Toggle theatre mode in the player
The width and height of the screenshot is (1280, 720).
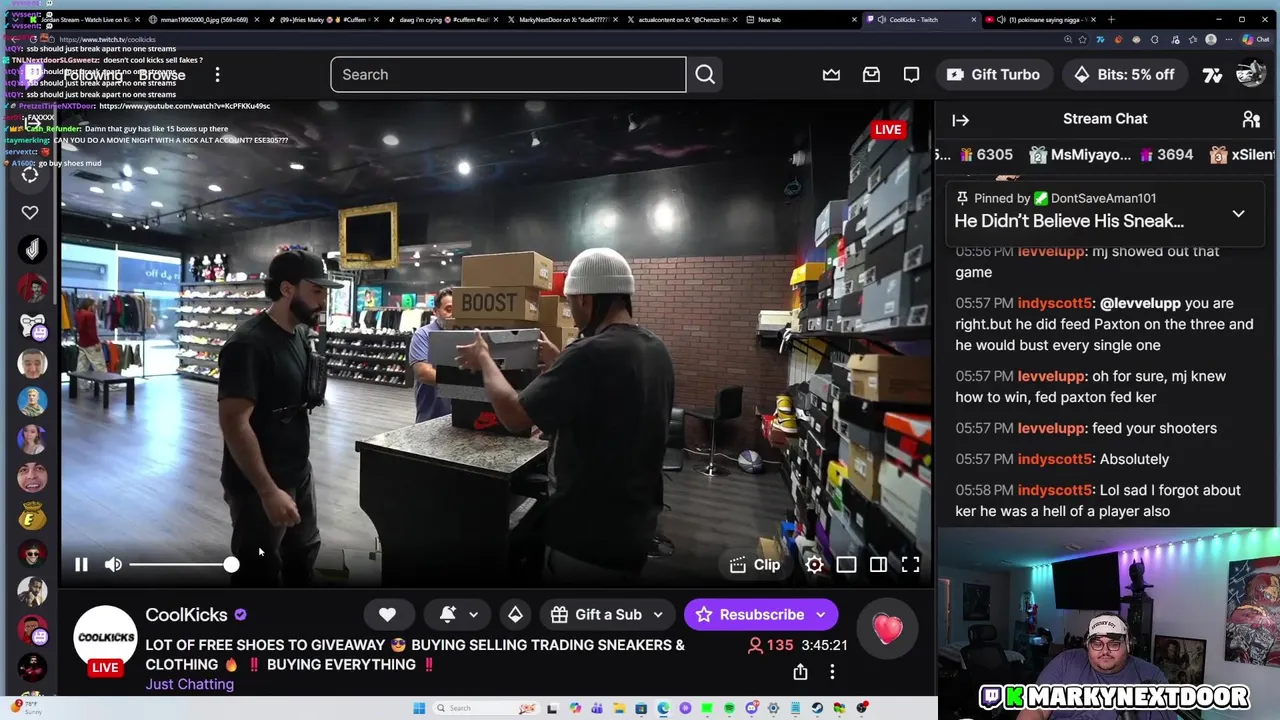pos(846,565)
